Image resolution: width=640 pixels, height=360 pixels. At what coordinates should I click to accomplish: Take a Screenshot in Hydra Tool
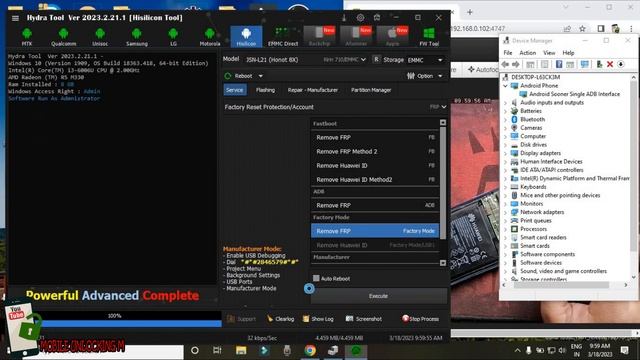[363, 319]
